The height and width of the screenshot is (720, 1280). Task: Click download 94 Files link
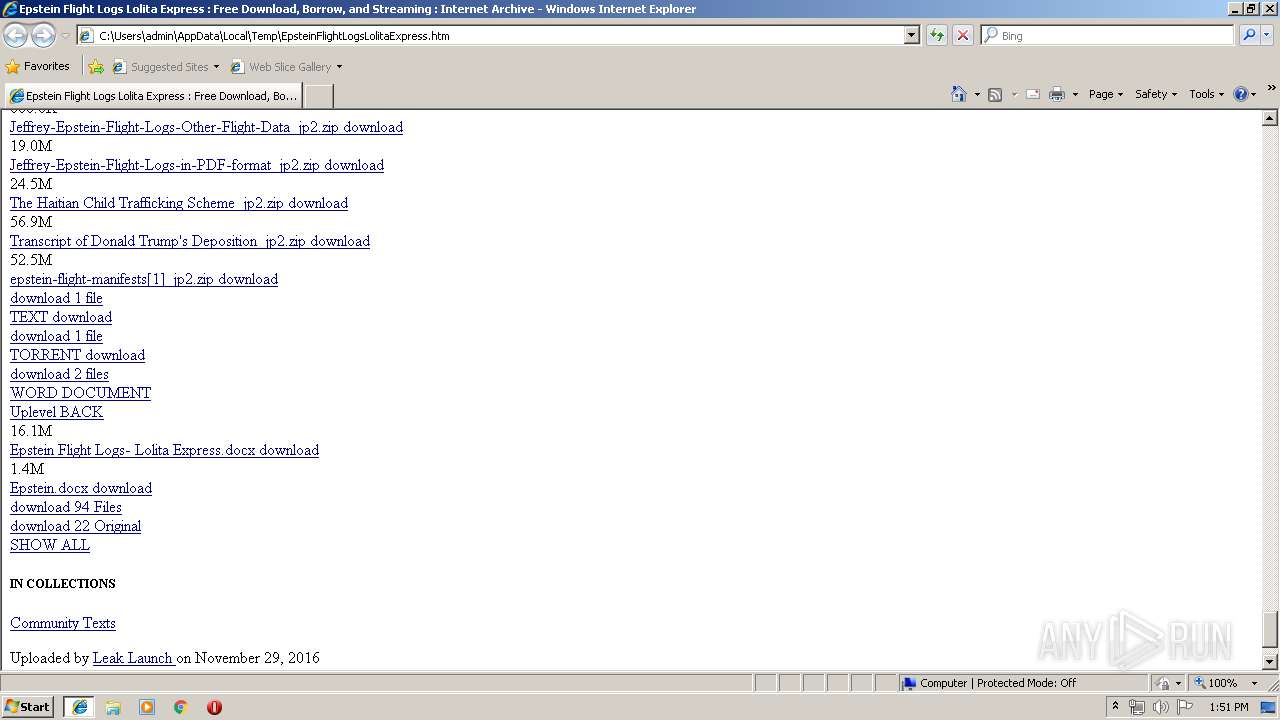tap(65, 507)
